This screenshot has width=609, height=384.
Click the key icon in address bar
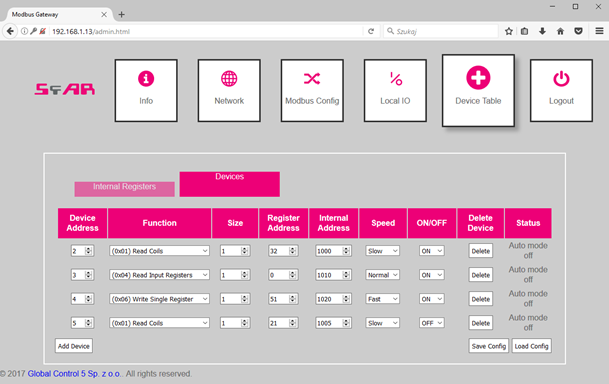tap(33, 31)
